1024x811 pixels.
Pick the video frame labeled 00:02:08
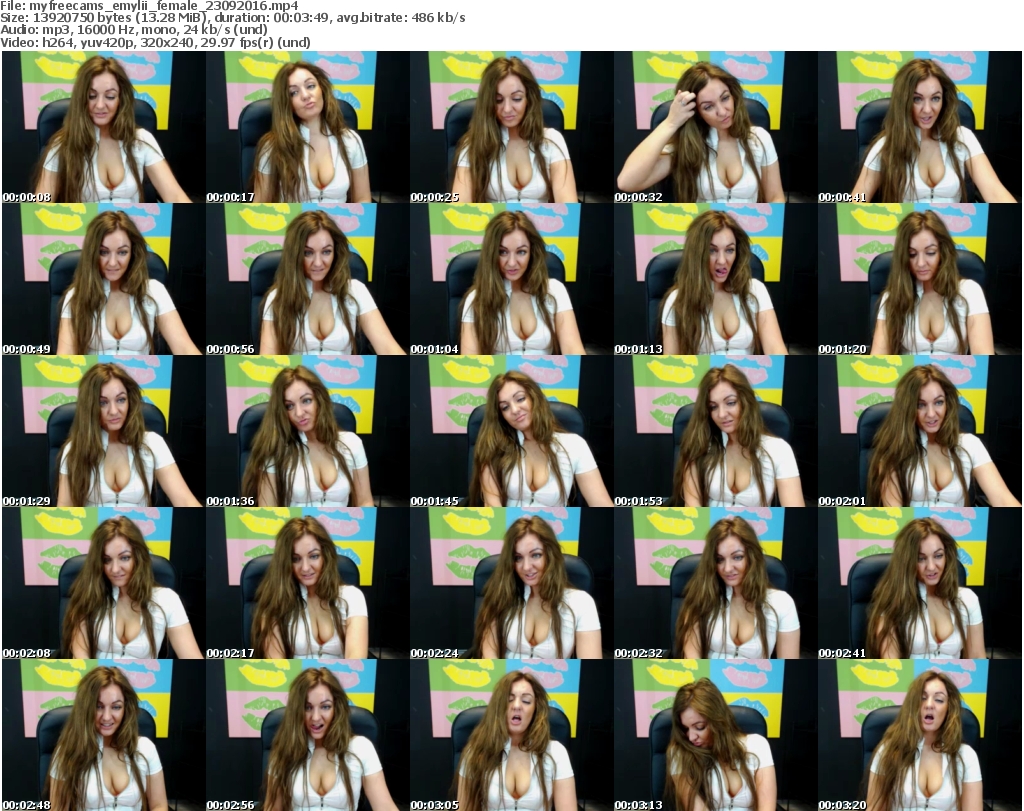[x=103, y=583]
